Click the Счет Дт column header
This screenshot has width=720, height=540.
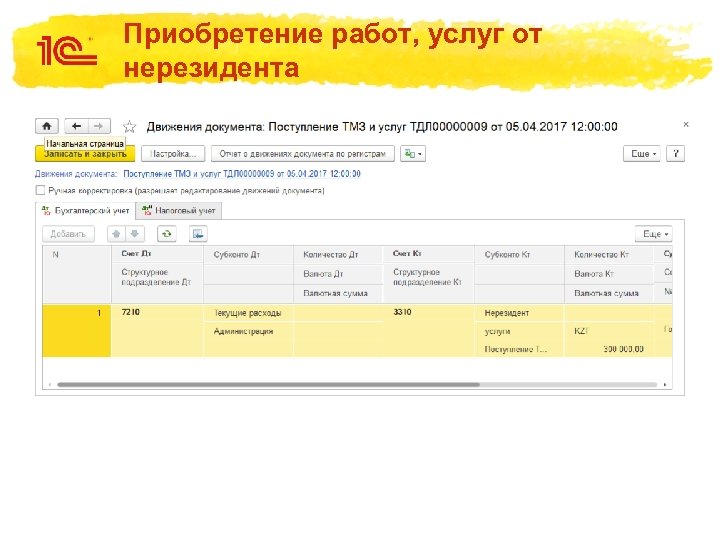(x=157, y=253)
